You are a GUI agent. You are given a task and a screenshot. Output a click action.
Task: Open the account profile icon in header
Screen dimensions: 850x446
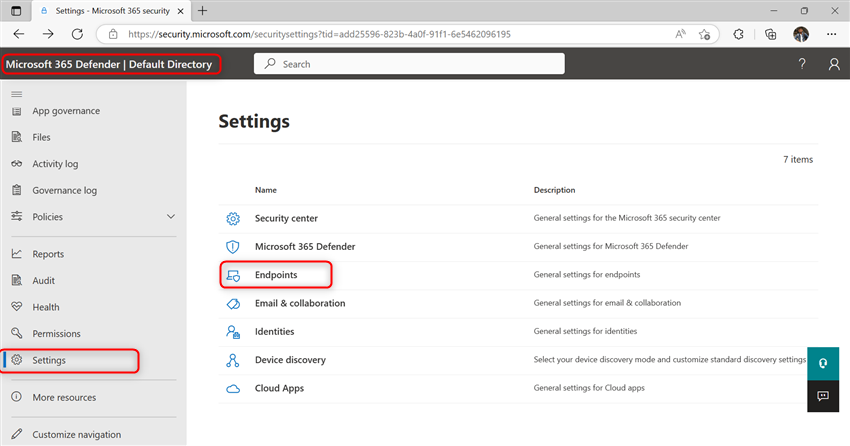click(834, 64)
